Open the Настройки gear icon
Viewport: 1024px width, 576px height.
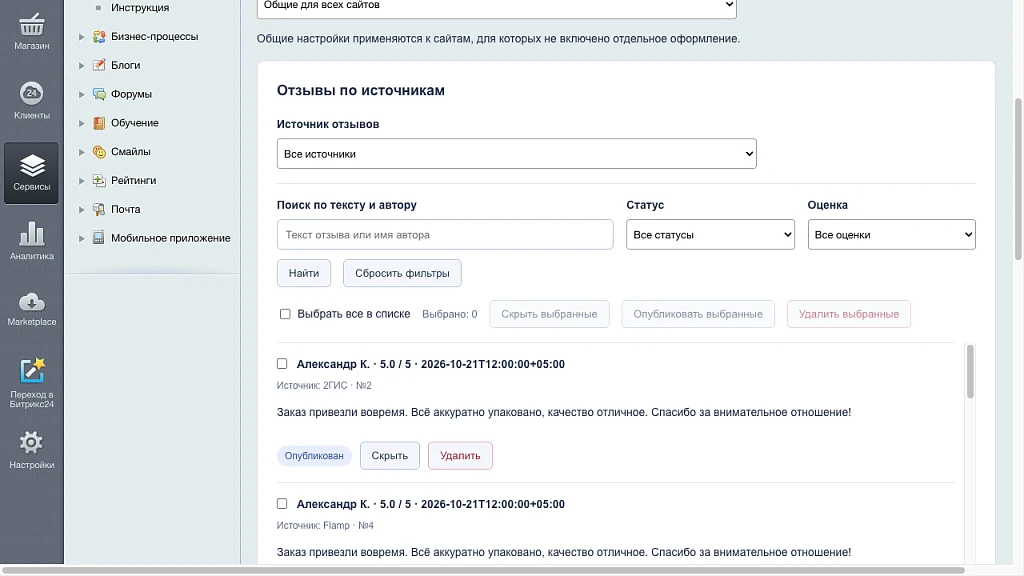(x=31, y=443)
